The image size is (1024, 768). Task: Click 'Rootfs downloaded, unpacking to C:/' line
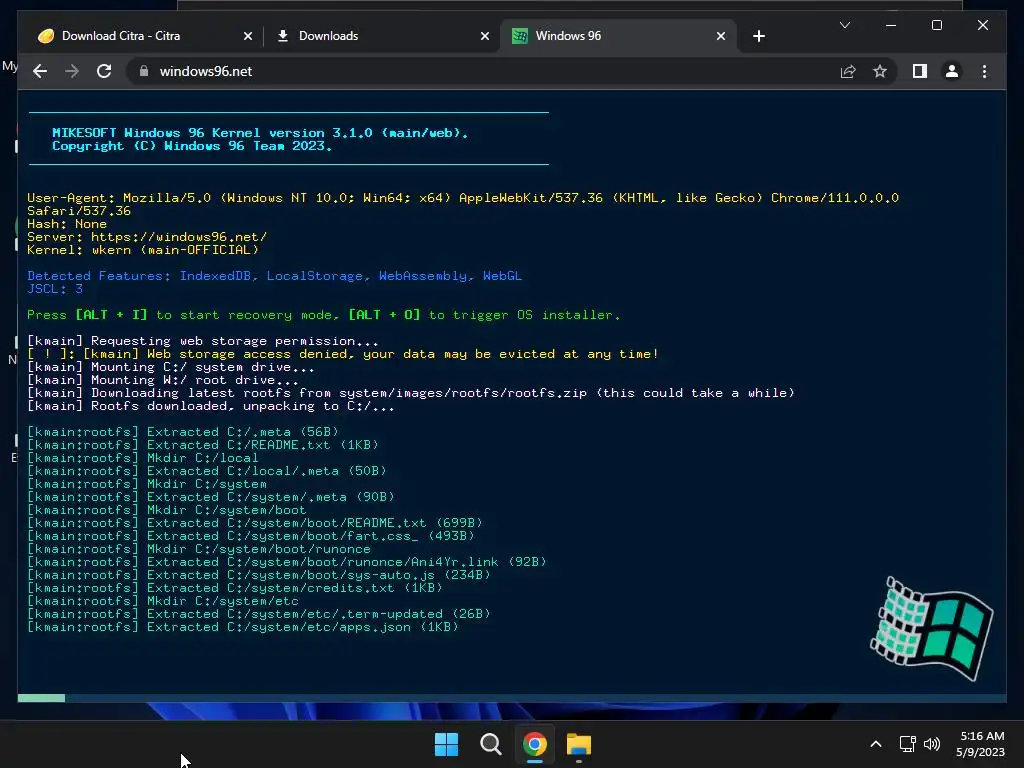click(210, 406)
